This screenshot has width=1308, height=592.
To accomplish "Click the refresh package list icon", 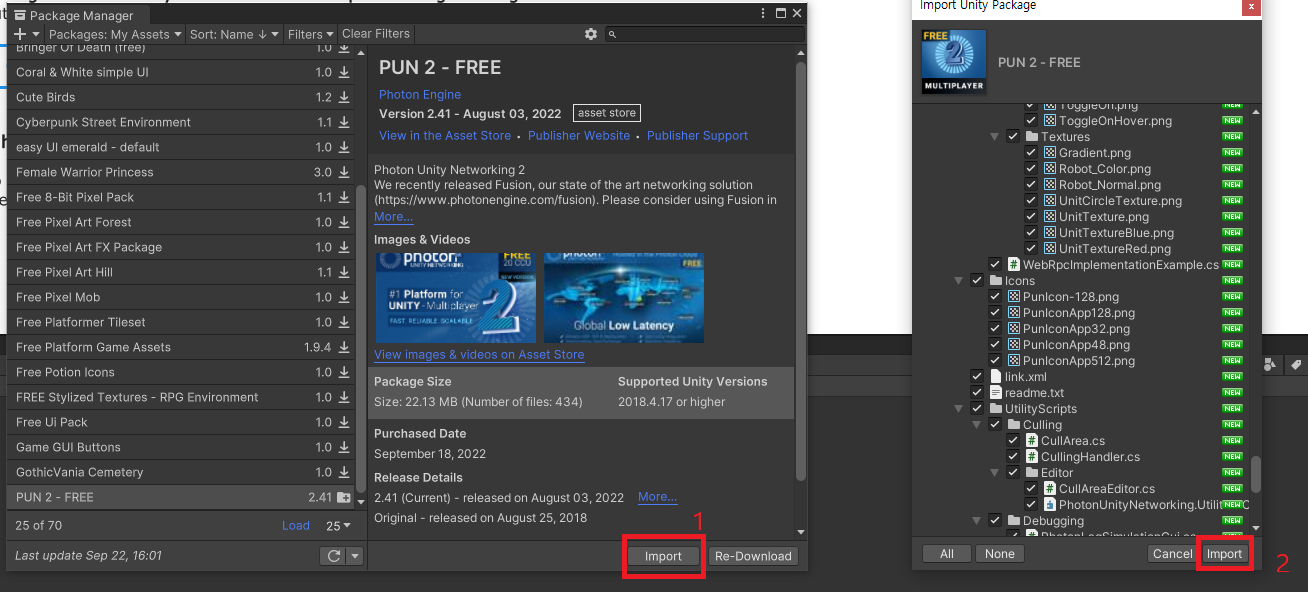I will 334,556.
